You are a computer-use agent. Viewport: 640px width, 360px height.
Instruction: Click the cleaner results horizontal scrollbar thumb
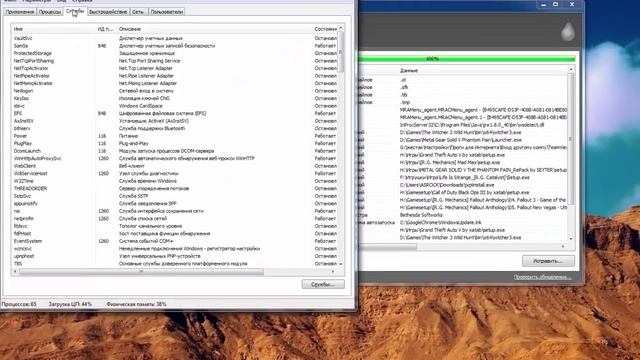coord(388,246)
